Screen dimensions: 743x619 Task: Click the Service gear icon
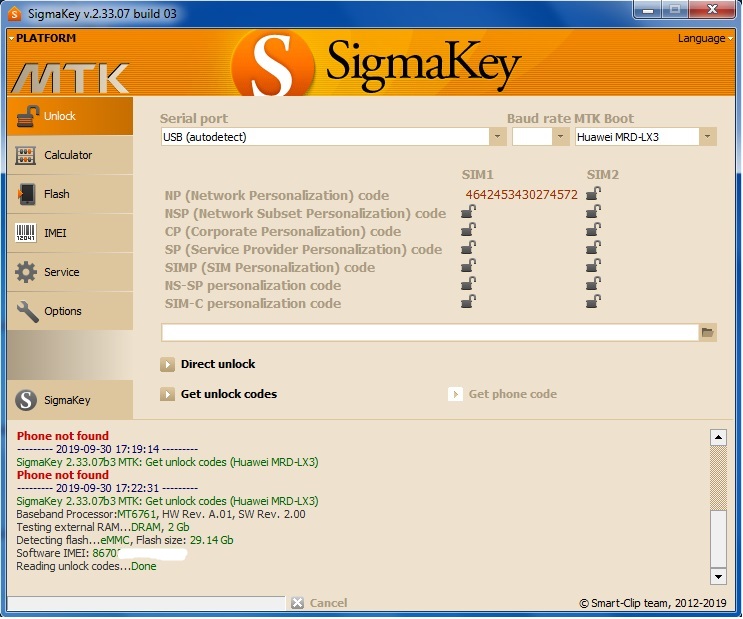[x=26, y=272]
